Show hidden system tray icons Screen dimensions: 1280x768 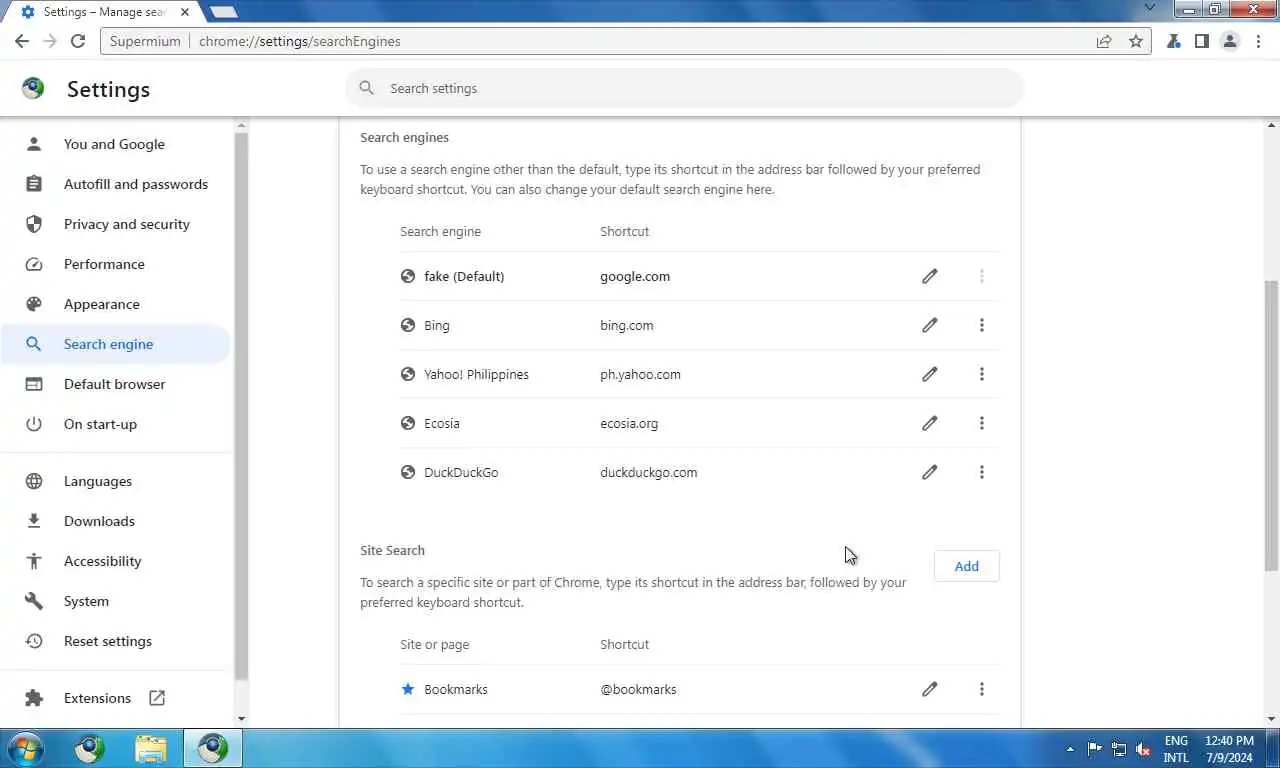pos(1070,749)
